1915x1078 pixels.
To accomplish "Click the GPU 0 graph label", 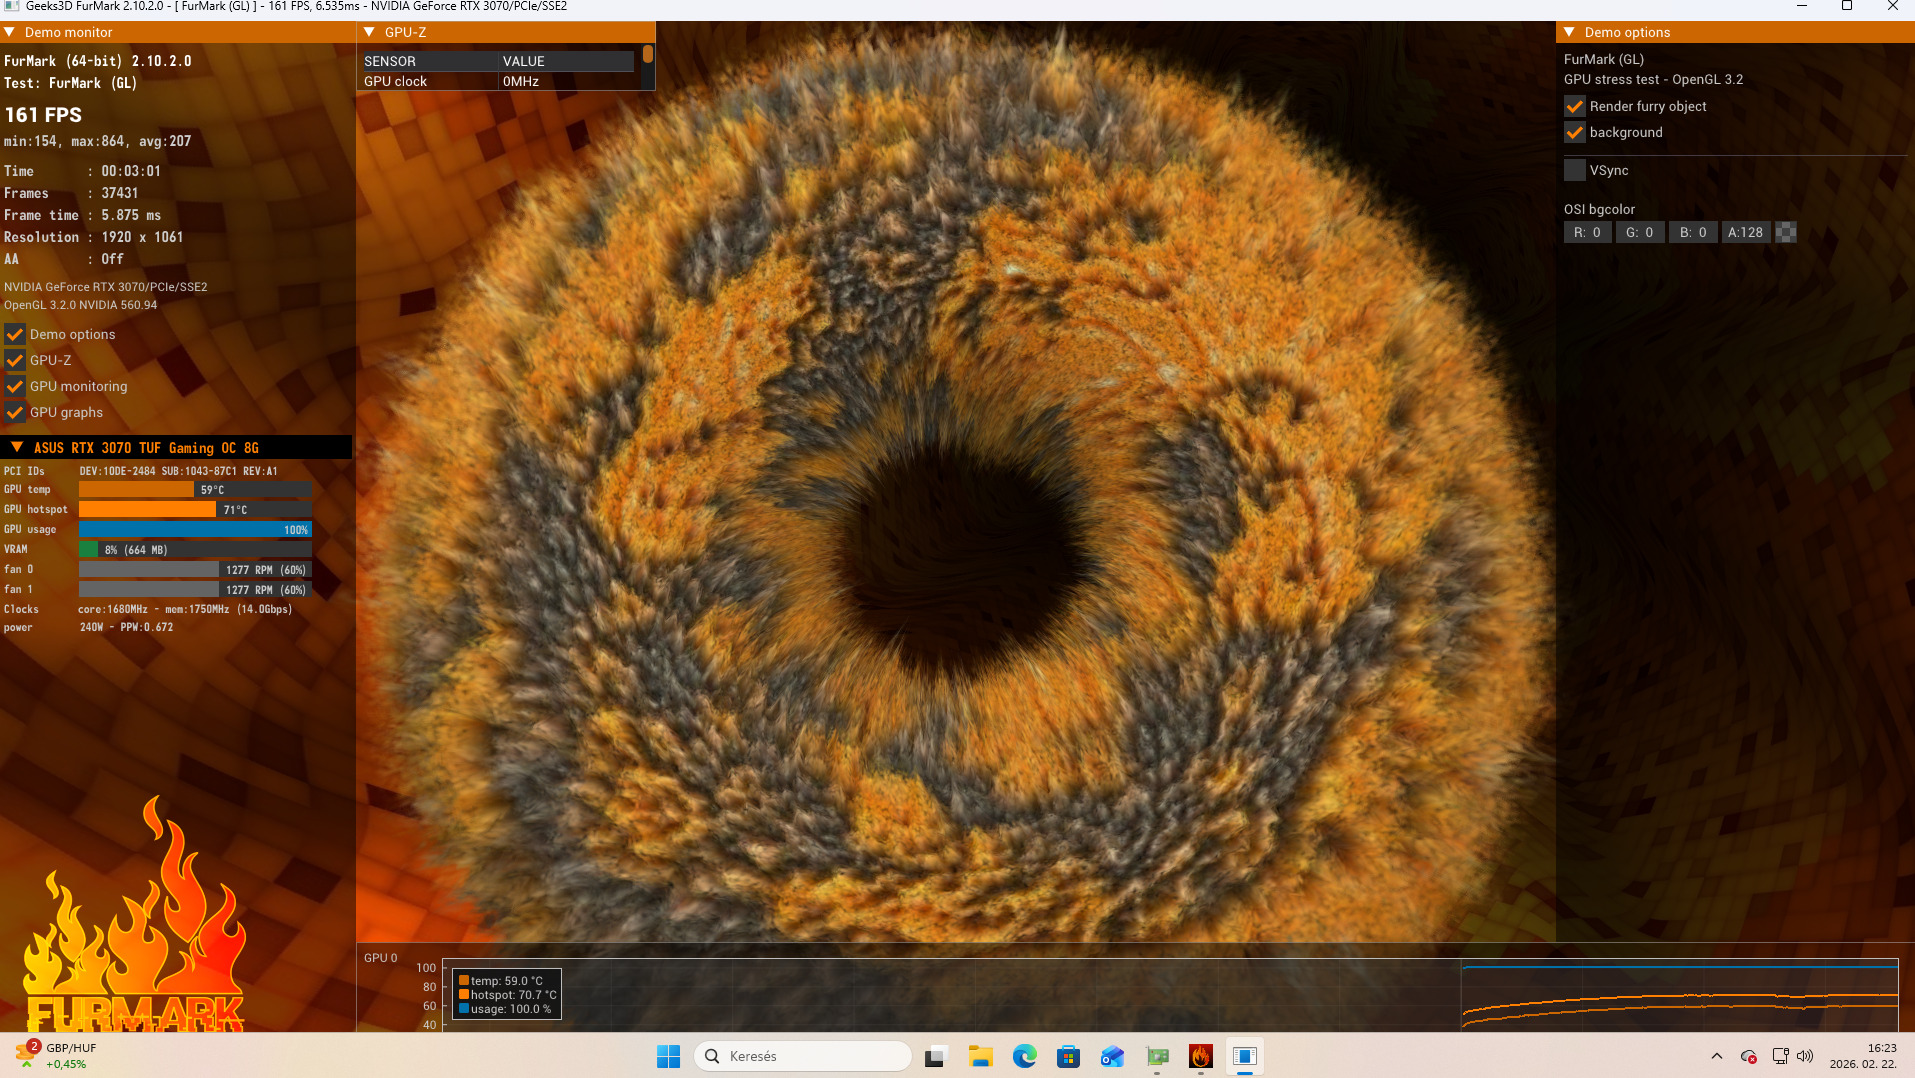I will 380,958.
